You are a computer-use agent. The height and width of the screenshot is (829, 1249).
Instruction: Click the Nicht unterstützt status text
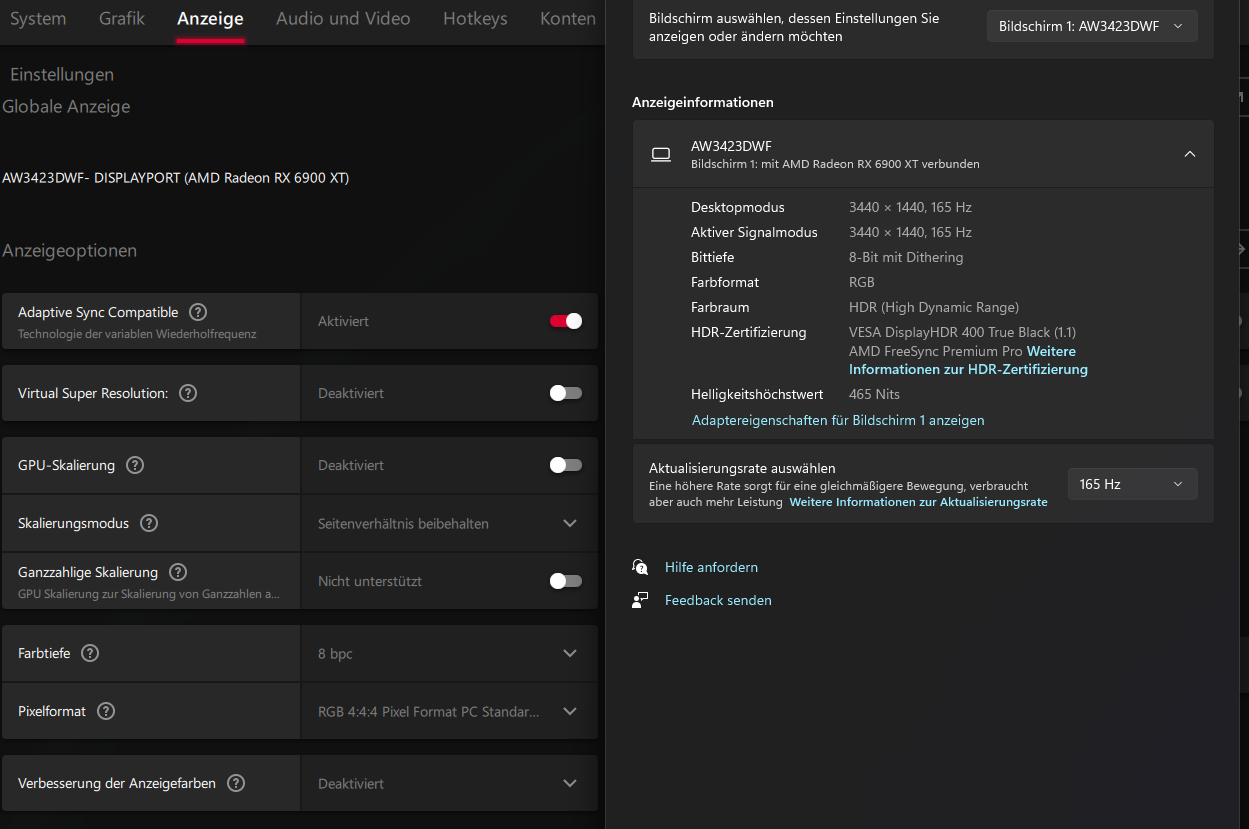370,581
